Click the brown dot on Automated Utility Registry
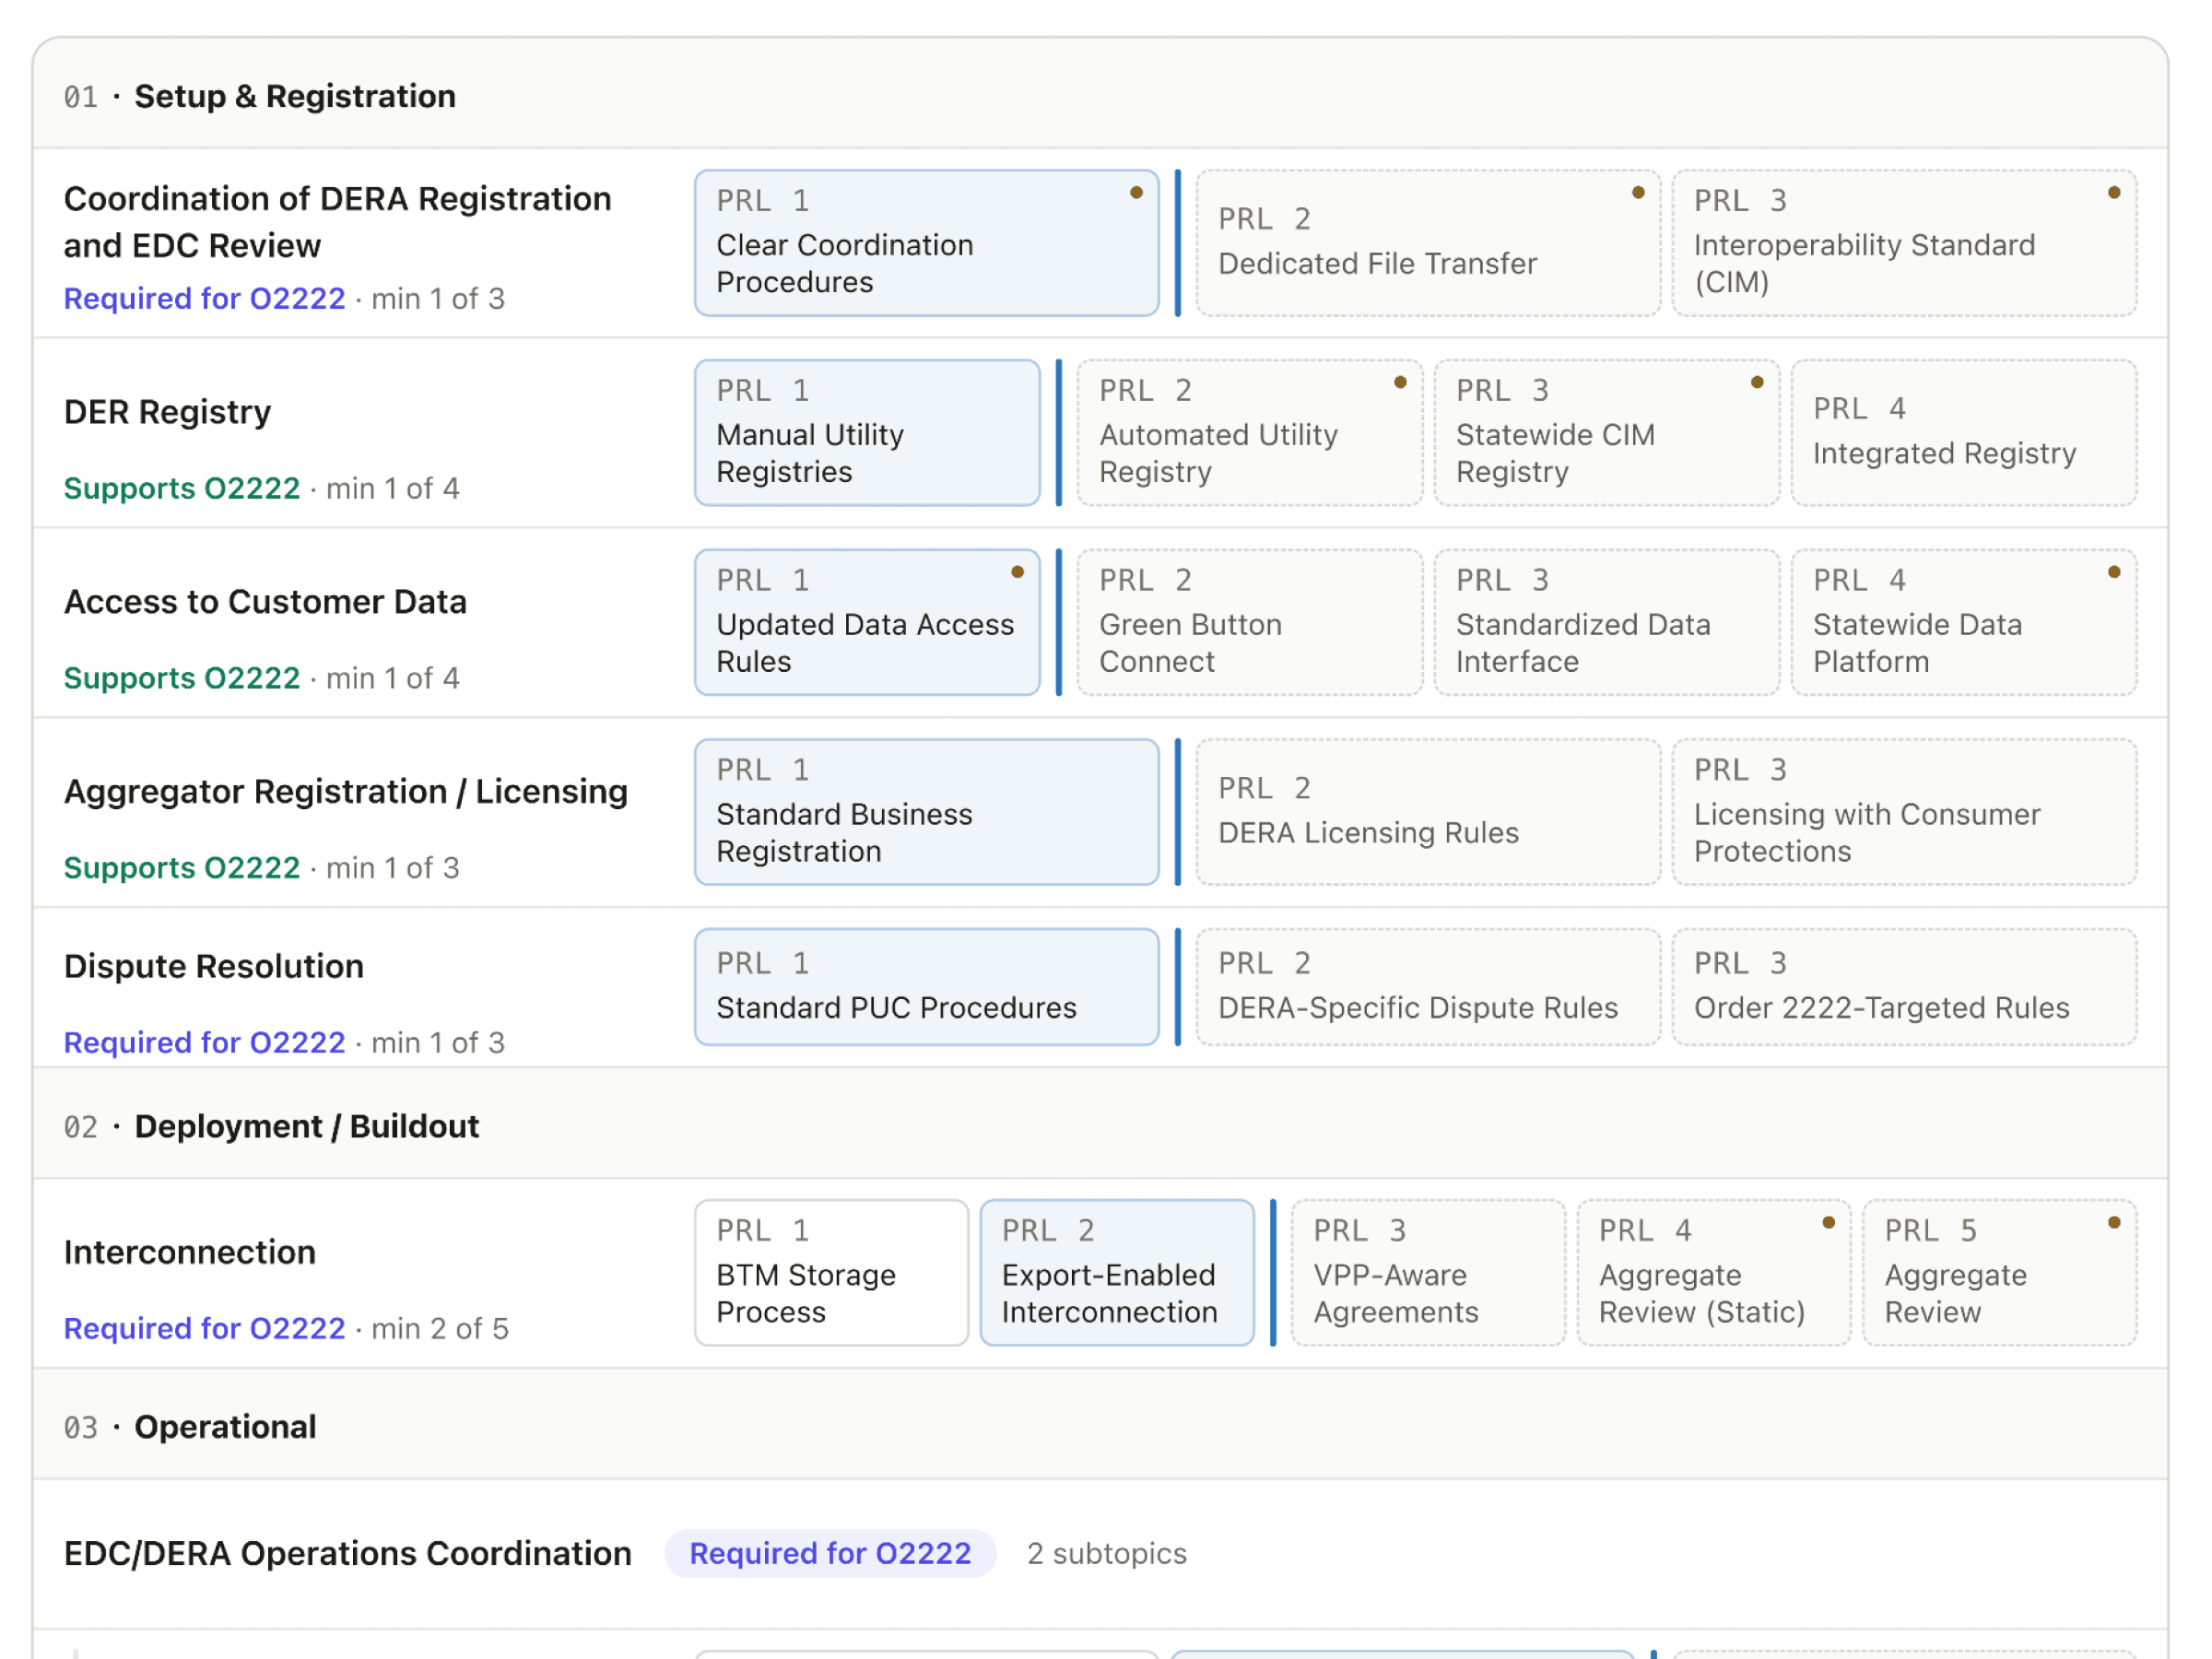The image size is (2212, 1659). 1400,382
